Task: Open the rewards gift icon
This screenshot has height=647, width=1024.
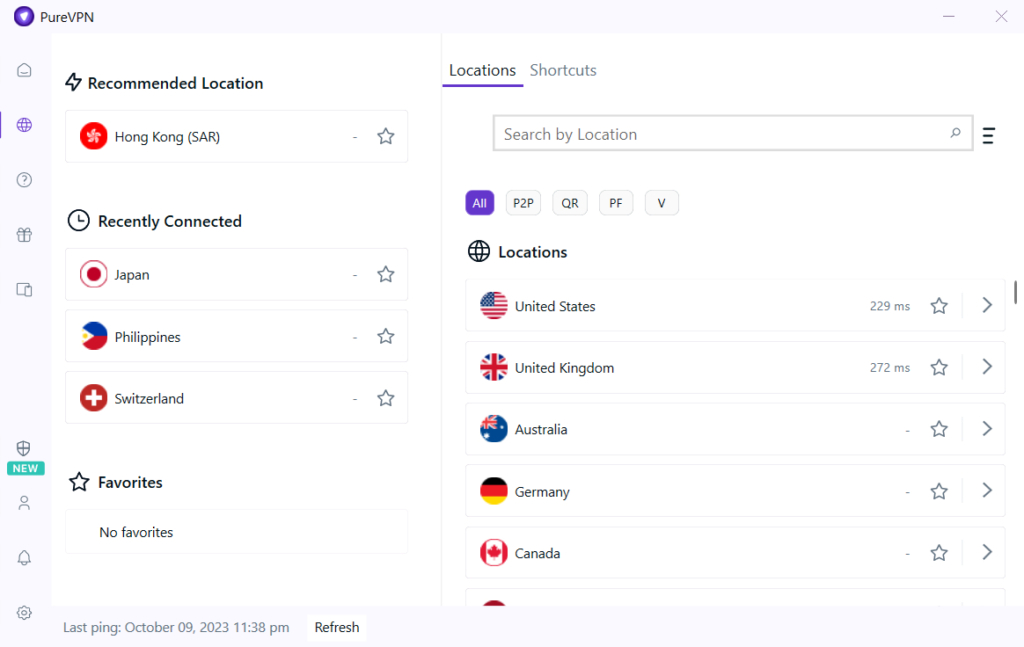Action: click(x=24, y=234)
